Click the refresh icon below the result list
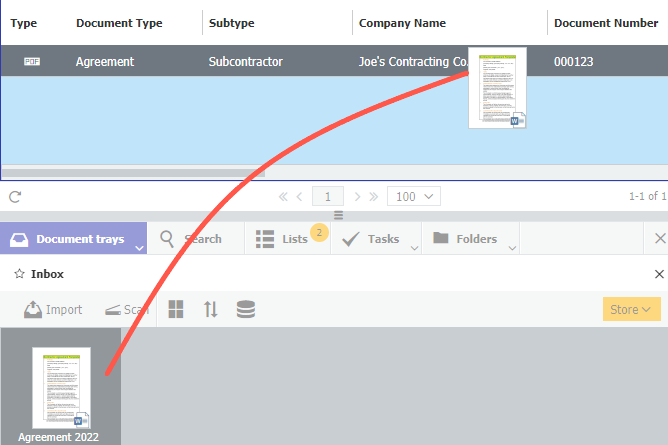The width and height of the screenshot is (668, 445). coord(15,197)
